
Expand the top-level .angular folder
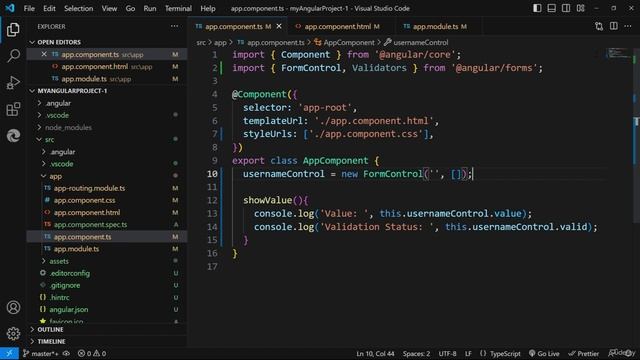click(x=58, y=103)
